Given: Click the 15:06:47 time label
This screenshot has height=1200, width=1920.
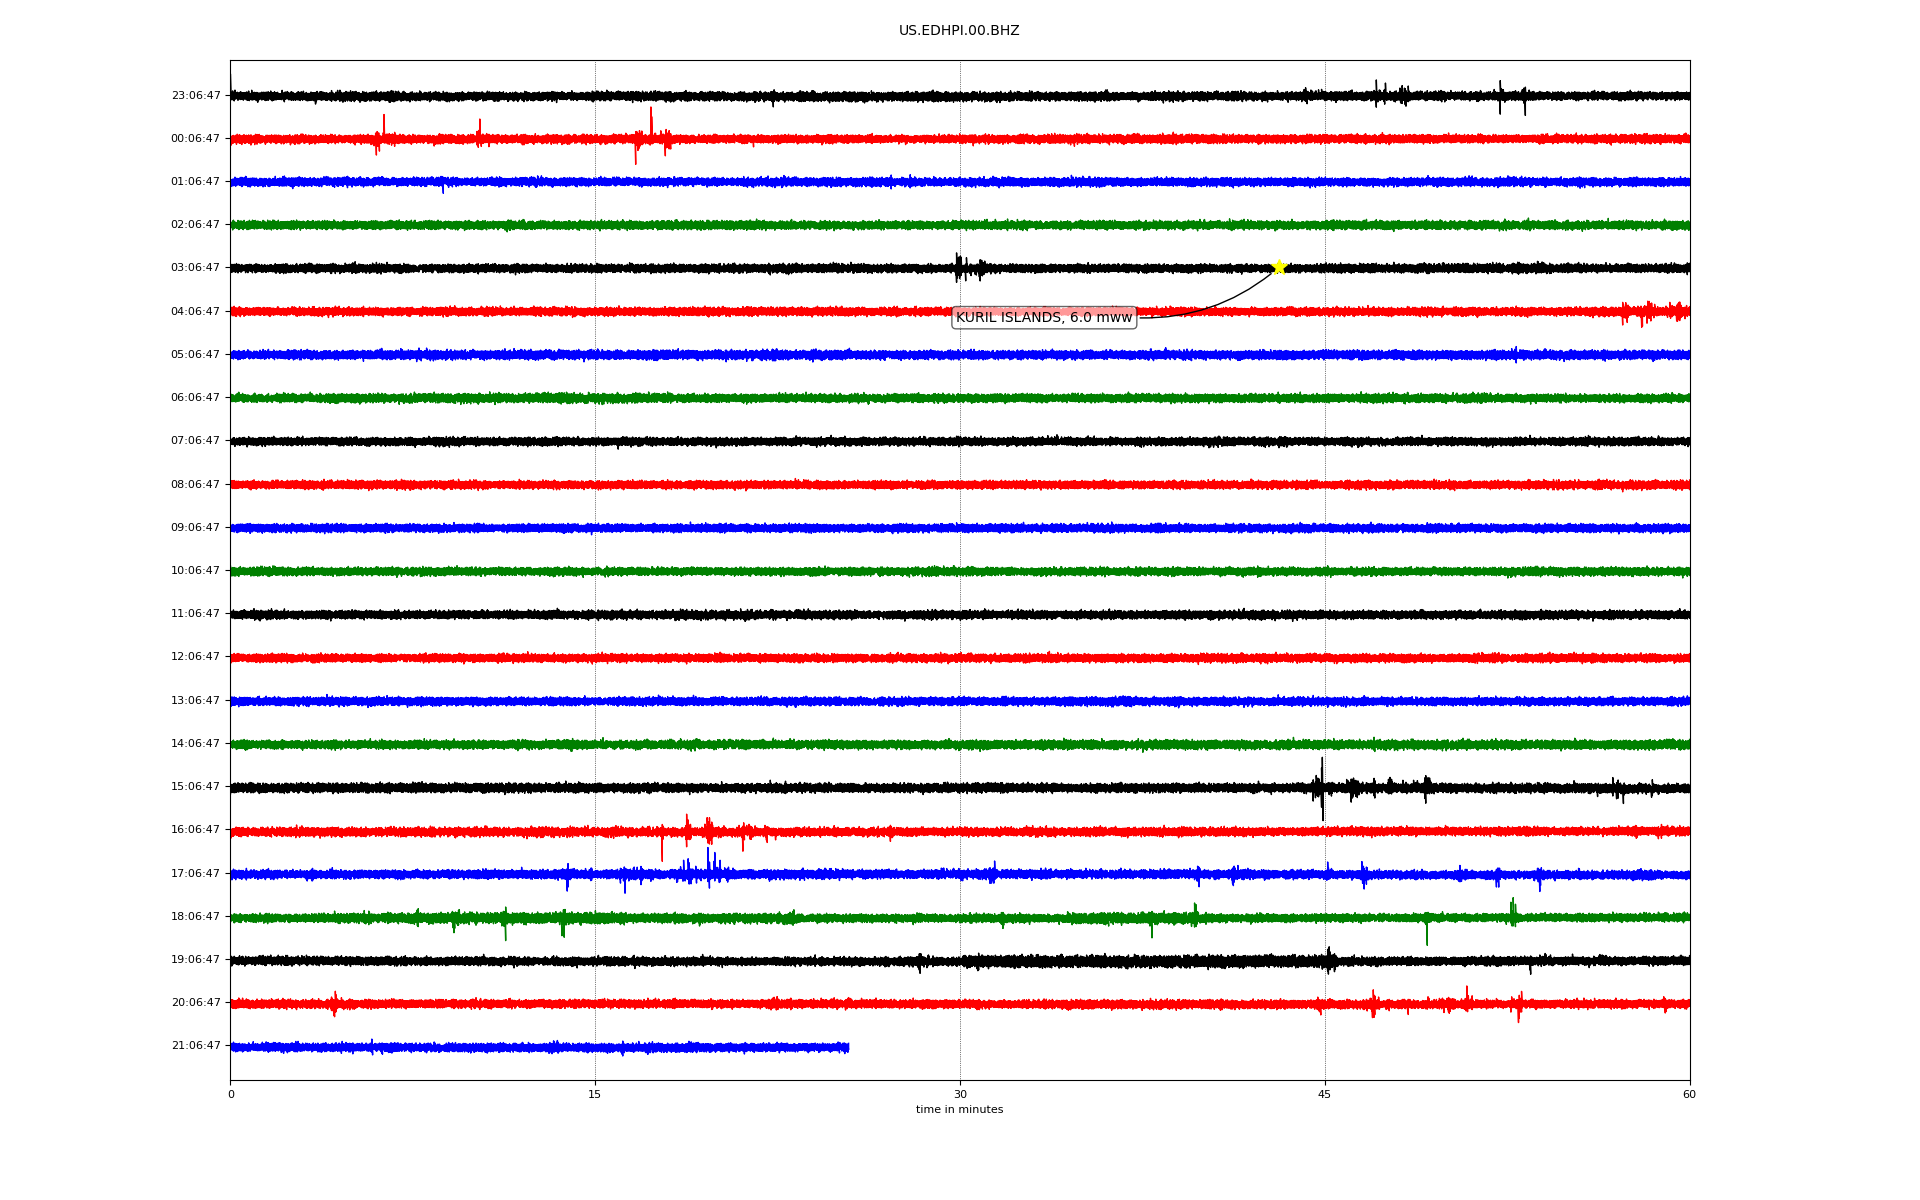Looking at the screenshot, I should 196,787.
